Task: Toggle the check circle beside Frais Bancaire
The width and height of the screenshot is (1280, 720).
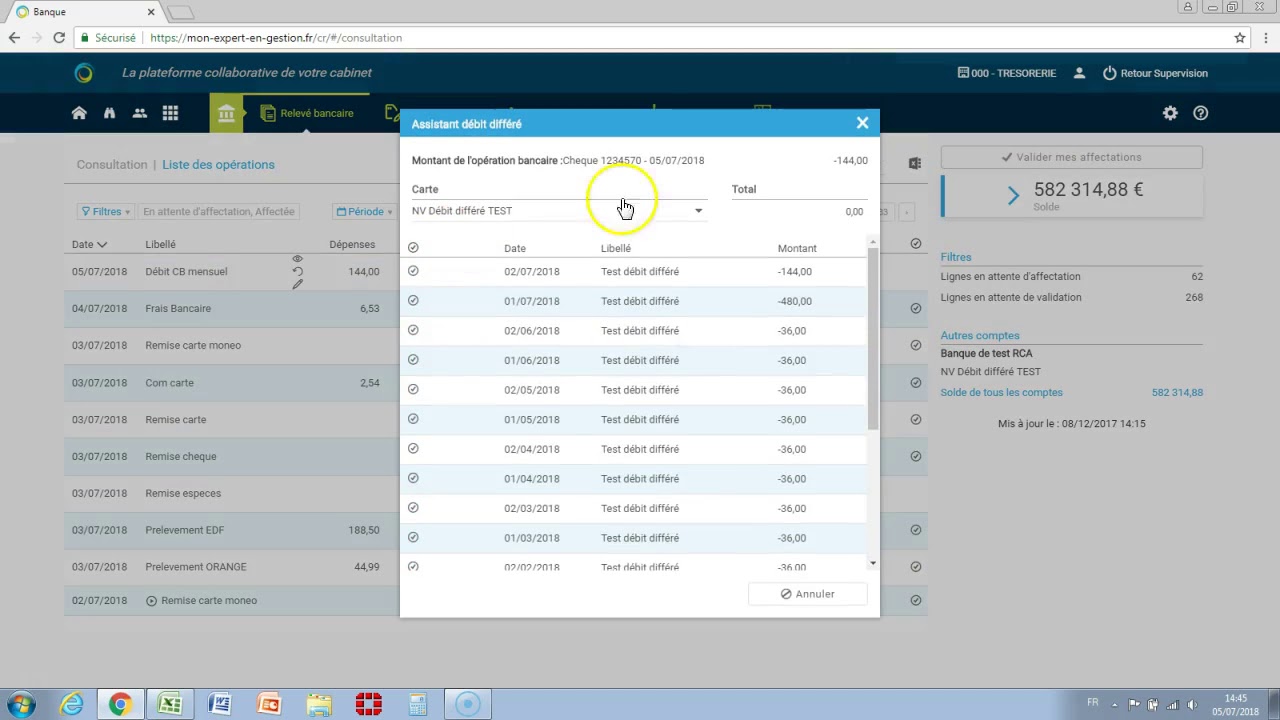Action: (915, 308)
